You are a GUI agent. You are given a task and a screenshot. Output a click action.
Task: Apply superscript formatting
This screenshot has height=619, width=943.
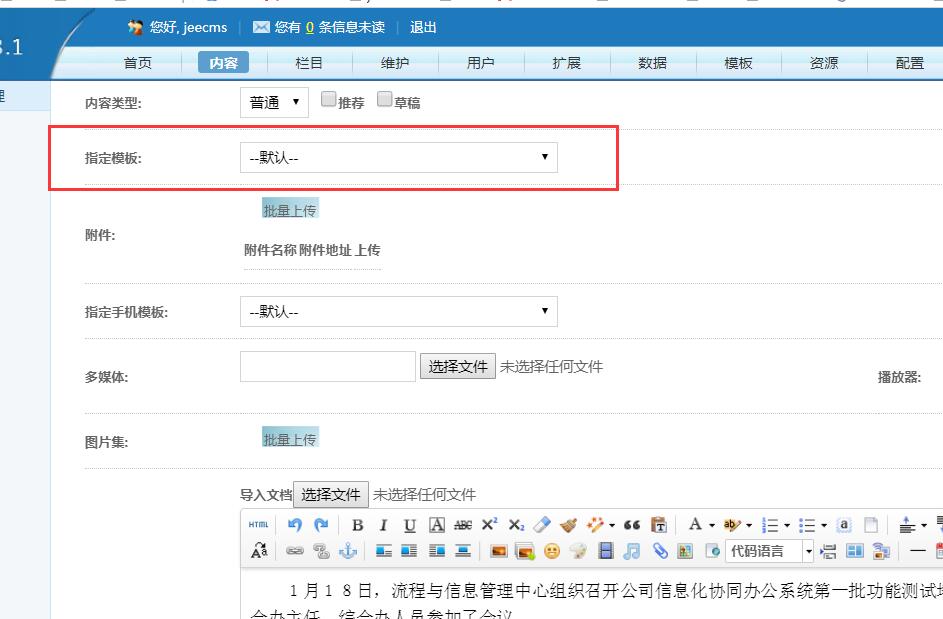[x=490, y=525]
